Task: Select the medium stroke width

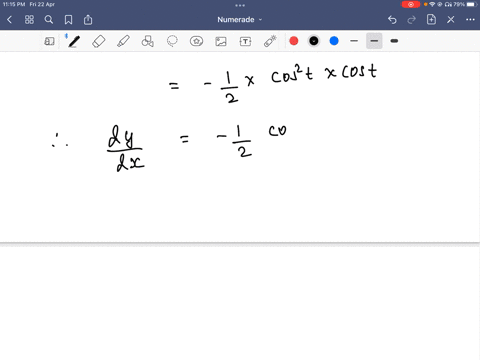Action: coord(374,41)
